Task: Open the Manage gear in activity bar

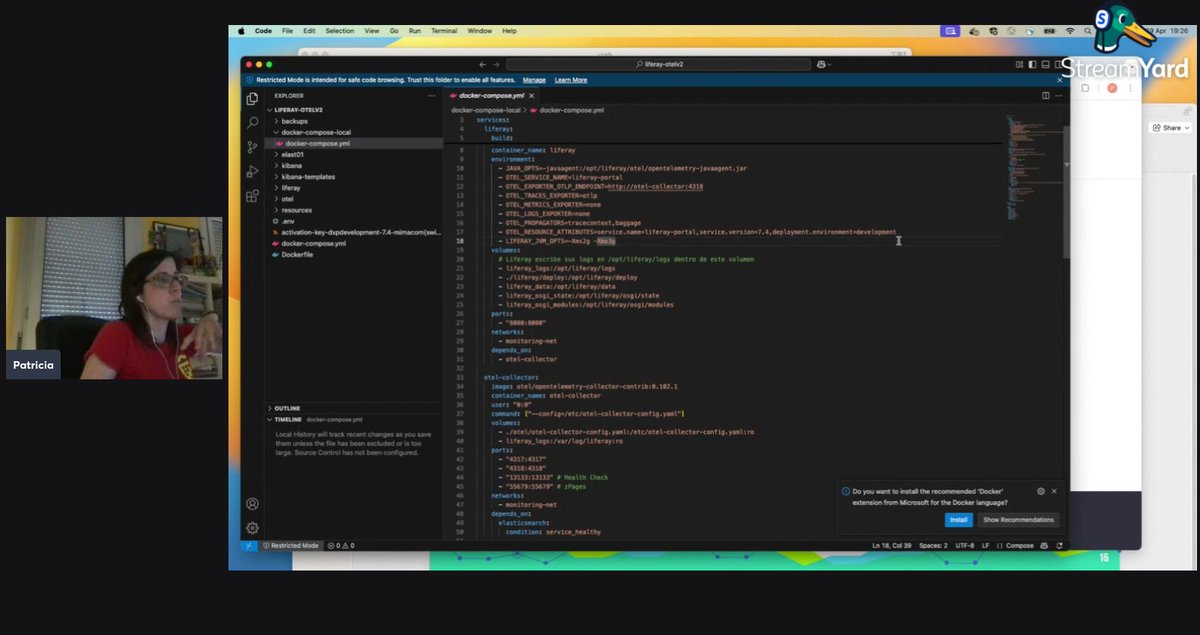Action: 252,528
